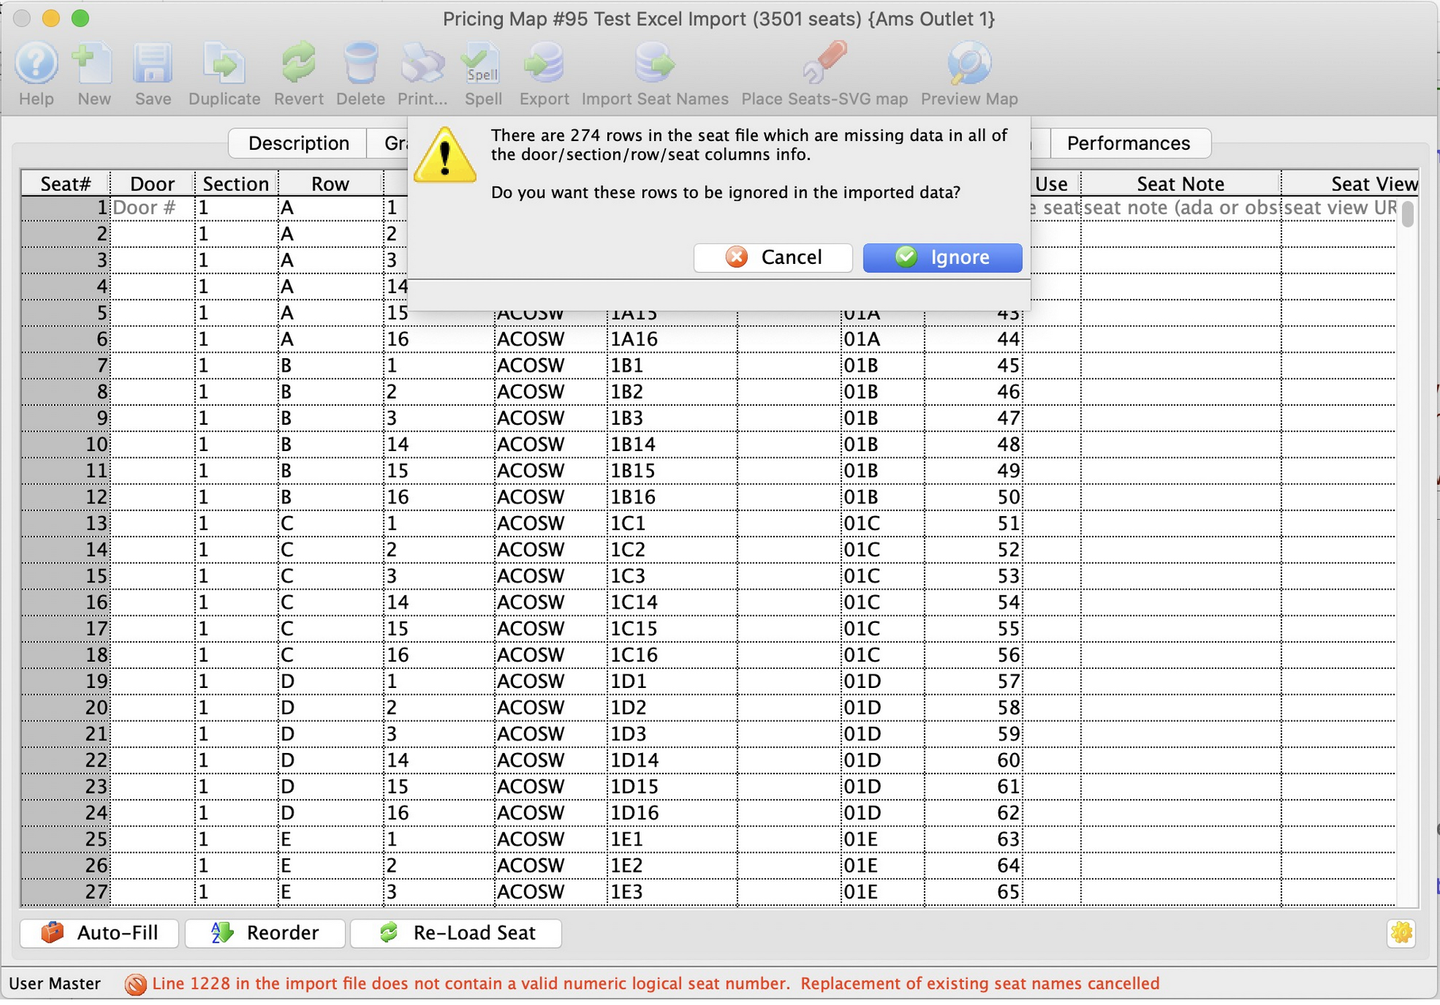The image size is (1440, 1005).
Task: Click row number 12 in Seat# column
Action: click(x=65, y=497)
